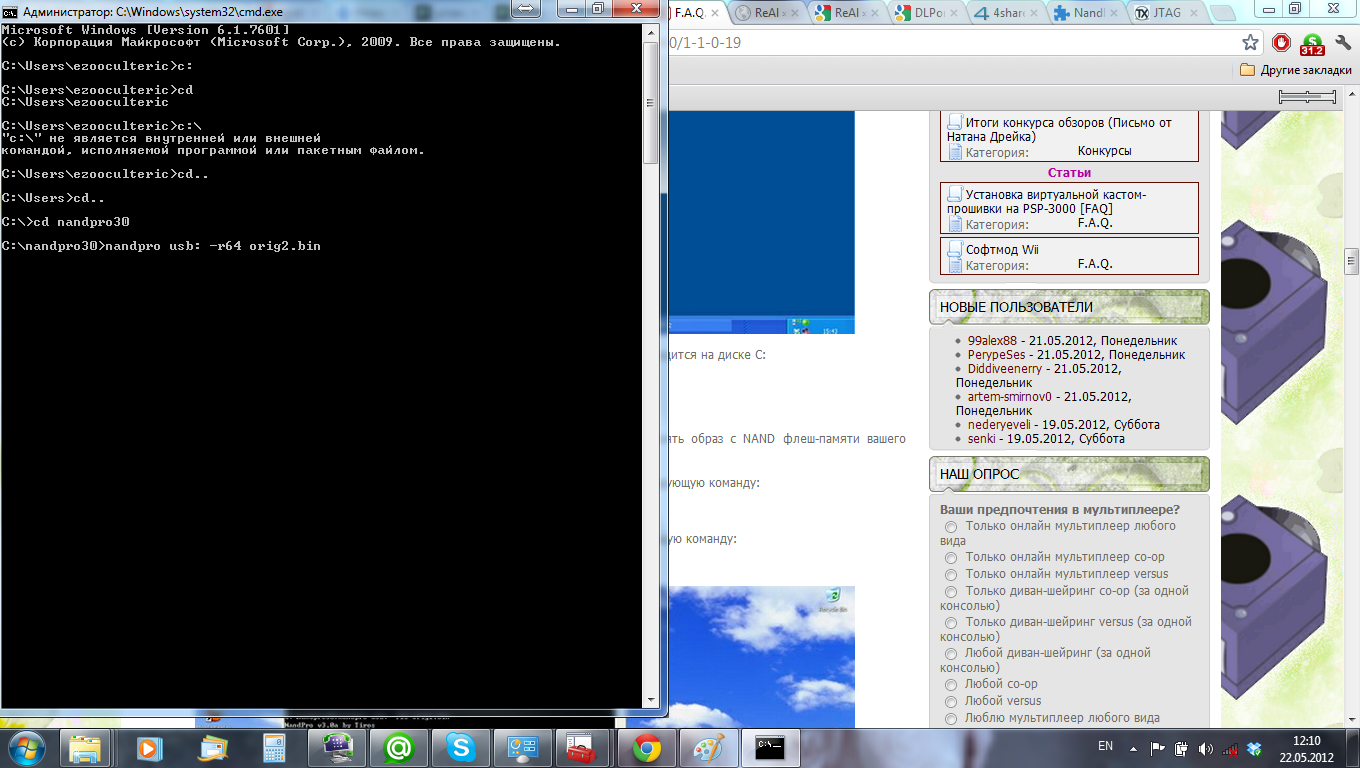Bookmark the page with the star icon
Viewport: 1360px width, 768px height.
point(1250,43)
